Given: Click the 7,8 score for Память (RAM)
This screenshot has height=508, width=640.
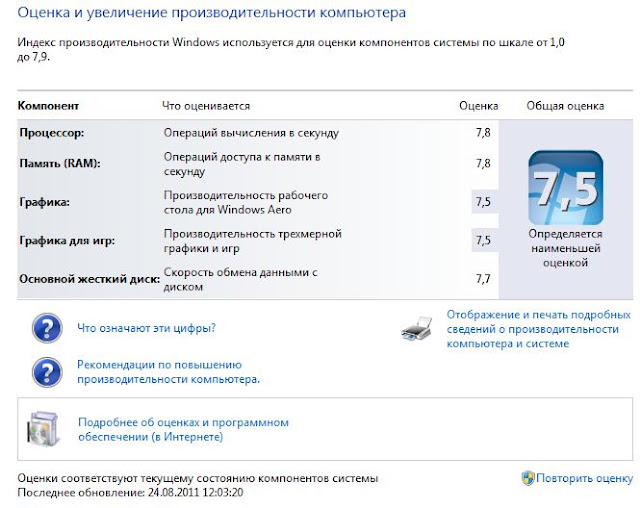Looking at the screenshot, I should coord(483,164).
